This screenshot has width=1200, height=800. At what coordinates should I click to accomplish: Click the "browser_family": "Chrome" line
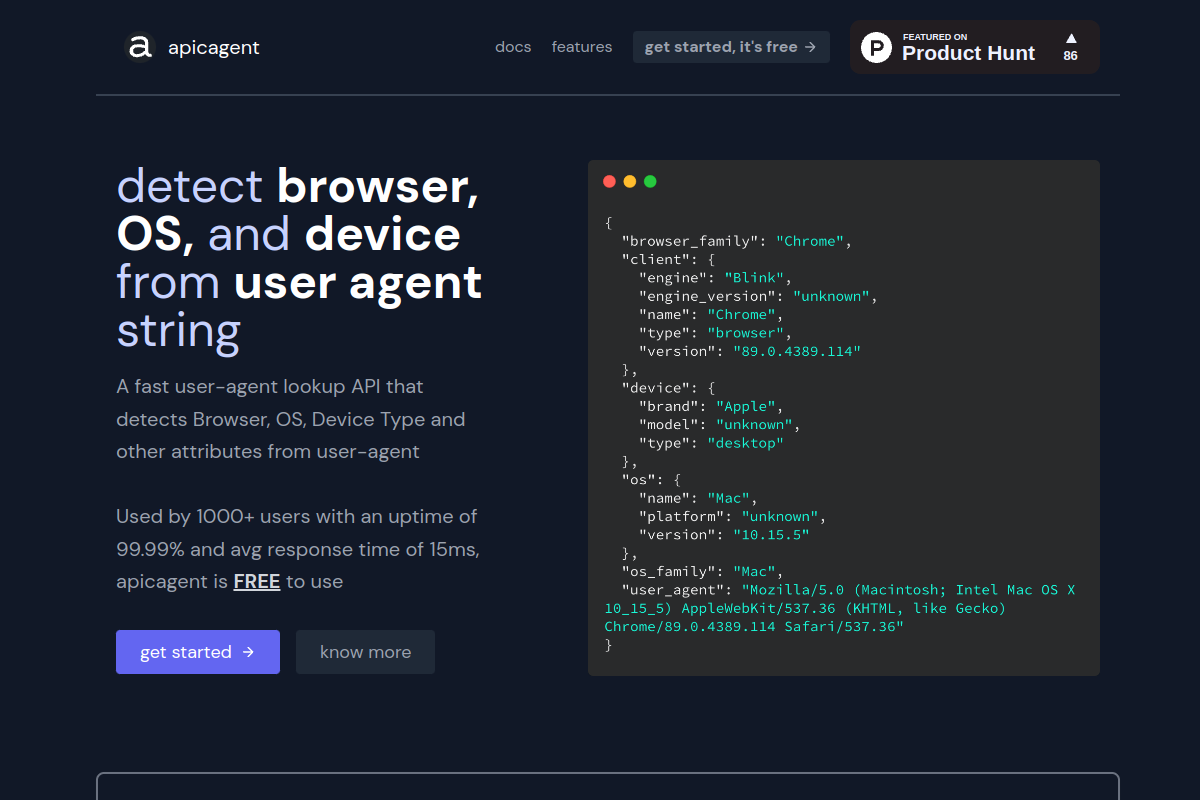pos(736,241)
